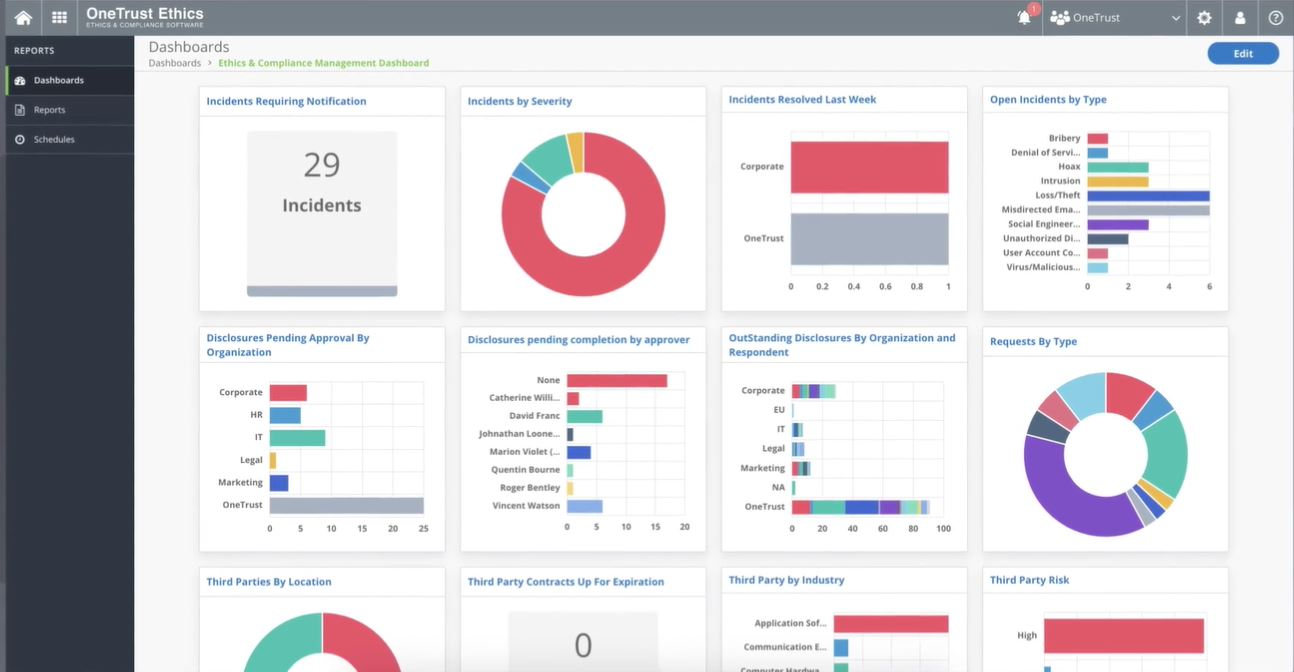1294x672 pixels.
Task: Click the home icon in the top bar
Action: tap(22, 17)
